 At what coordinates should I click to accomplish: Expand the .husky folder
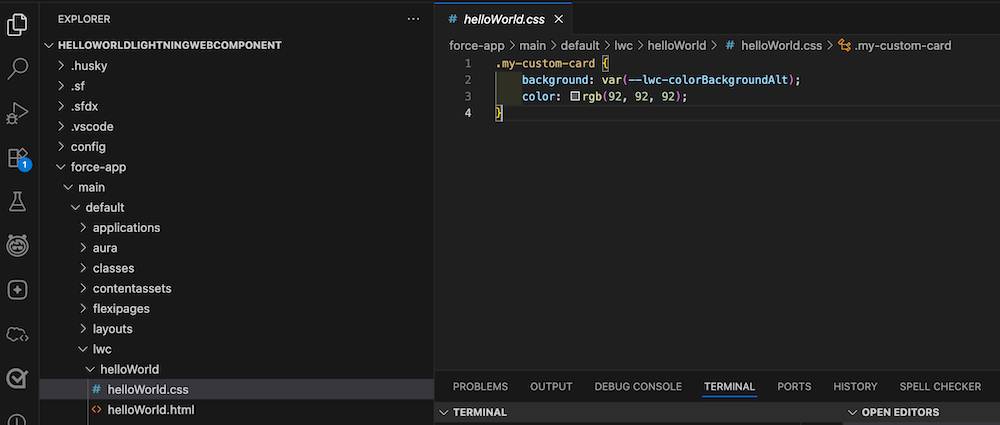[x=61, y=66]
